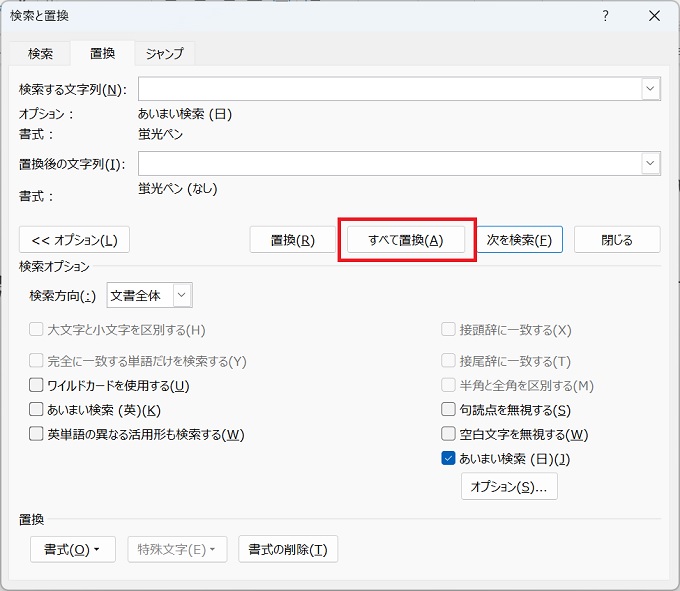This screenshot has width=680, height=591.
Task: Open the 検索方向 文書全体 dropdown
Action: pos(150,296)
